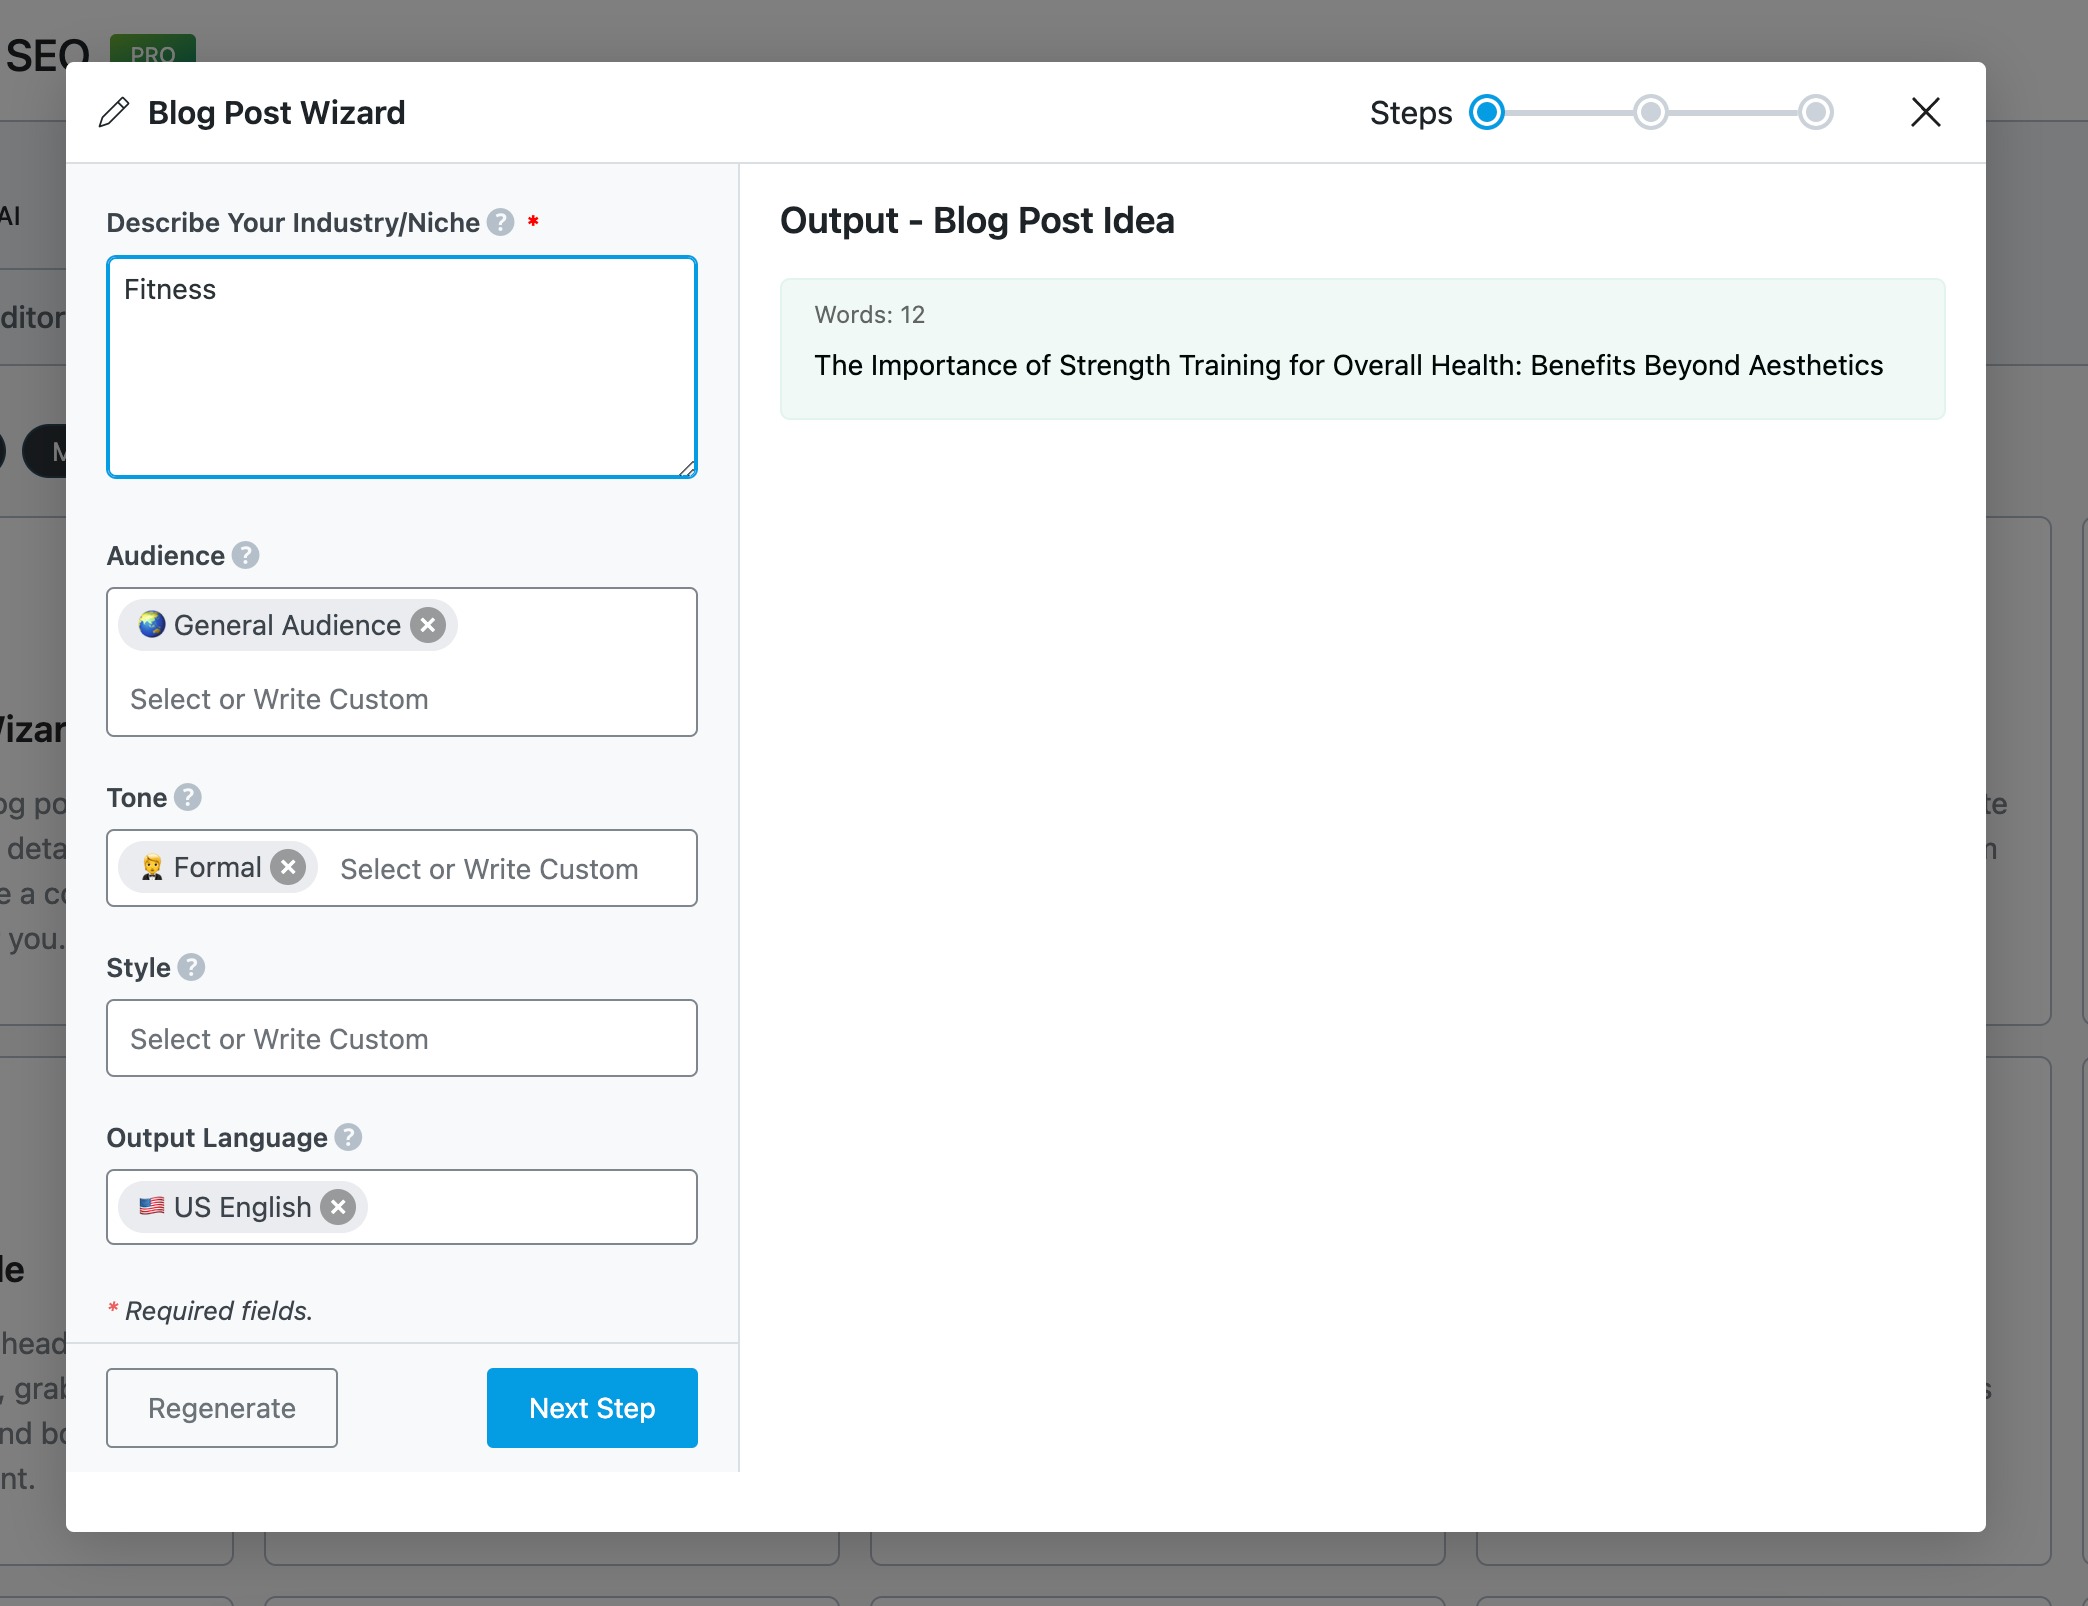This screenshot has width=2088, height=1606.
Task: Click the PRO badge behind the dialog
Action: click(153, 49)
